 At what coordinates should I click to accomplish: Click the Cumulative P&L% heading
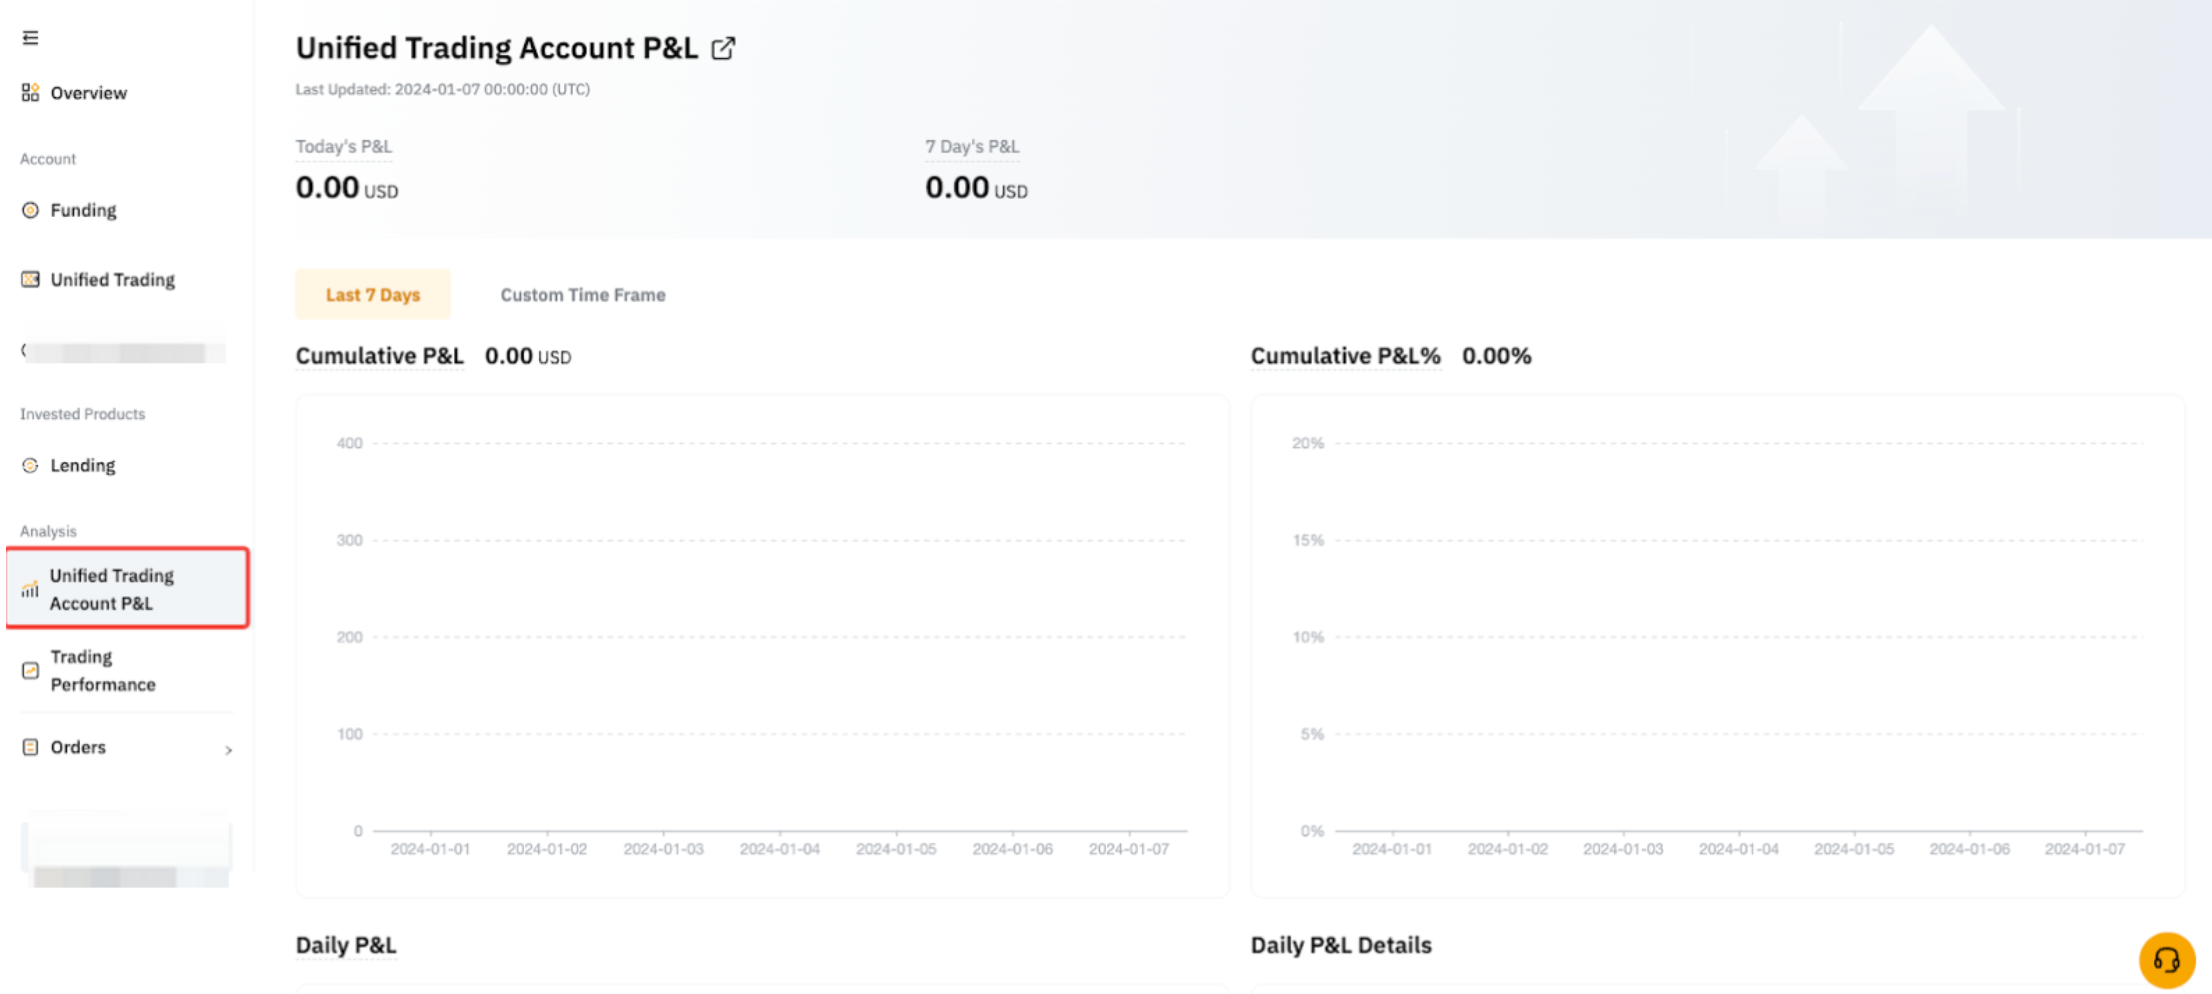coord(1345,357)
